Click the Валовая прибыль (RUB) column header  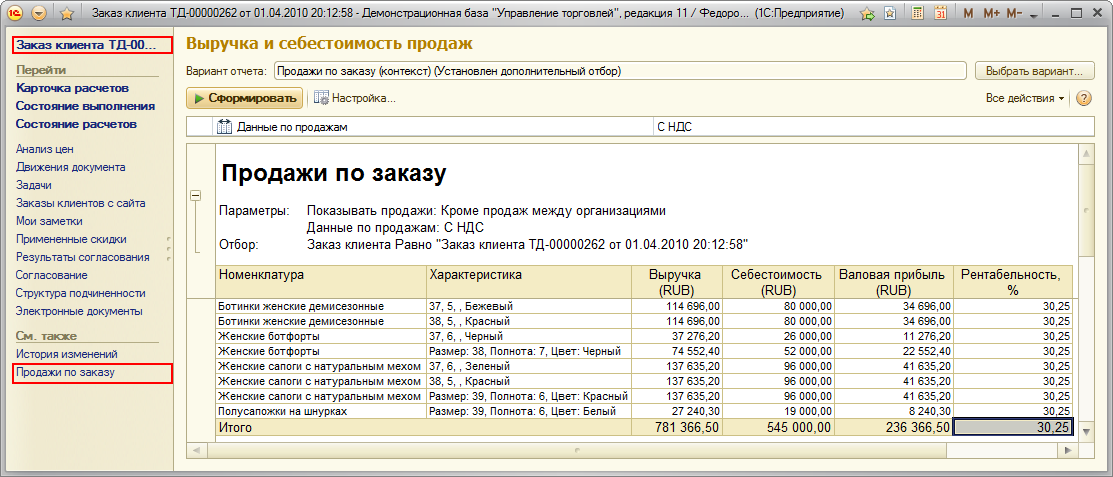(894, 282)
